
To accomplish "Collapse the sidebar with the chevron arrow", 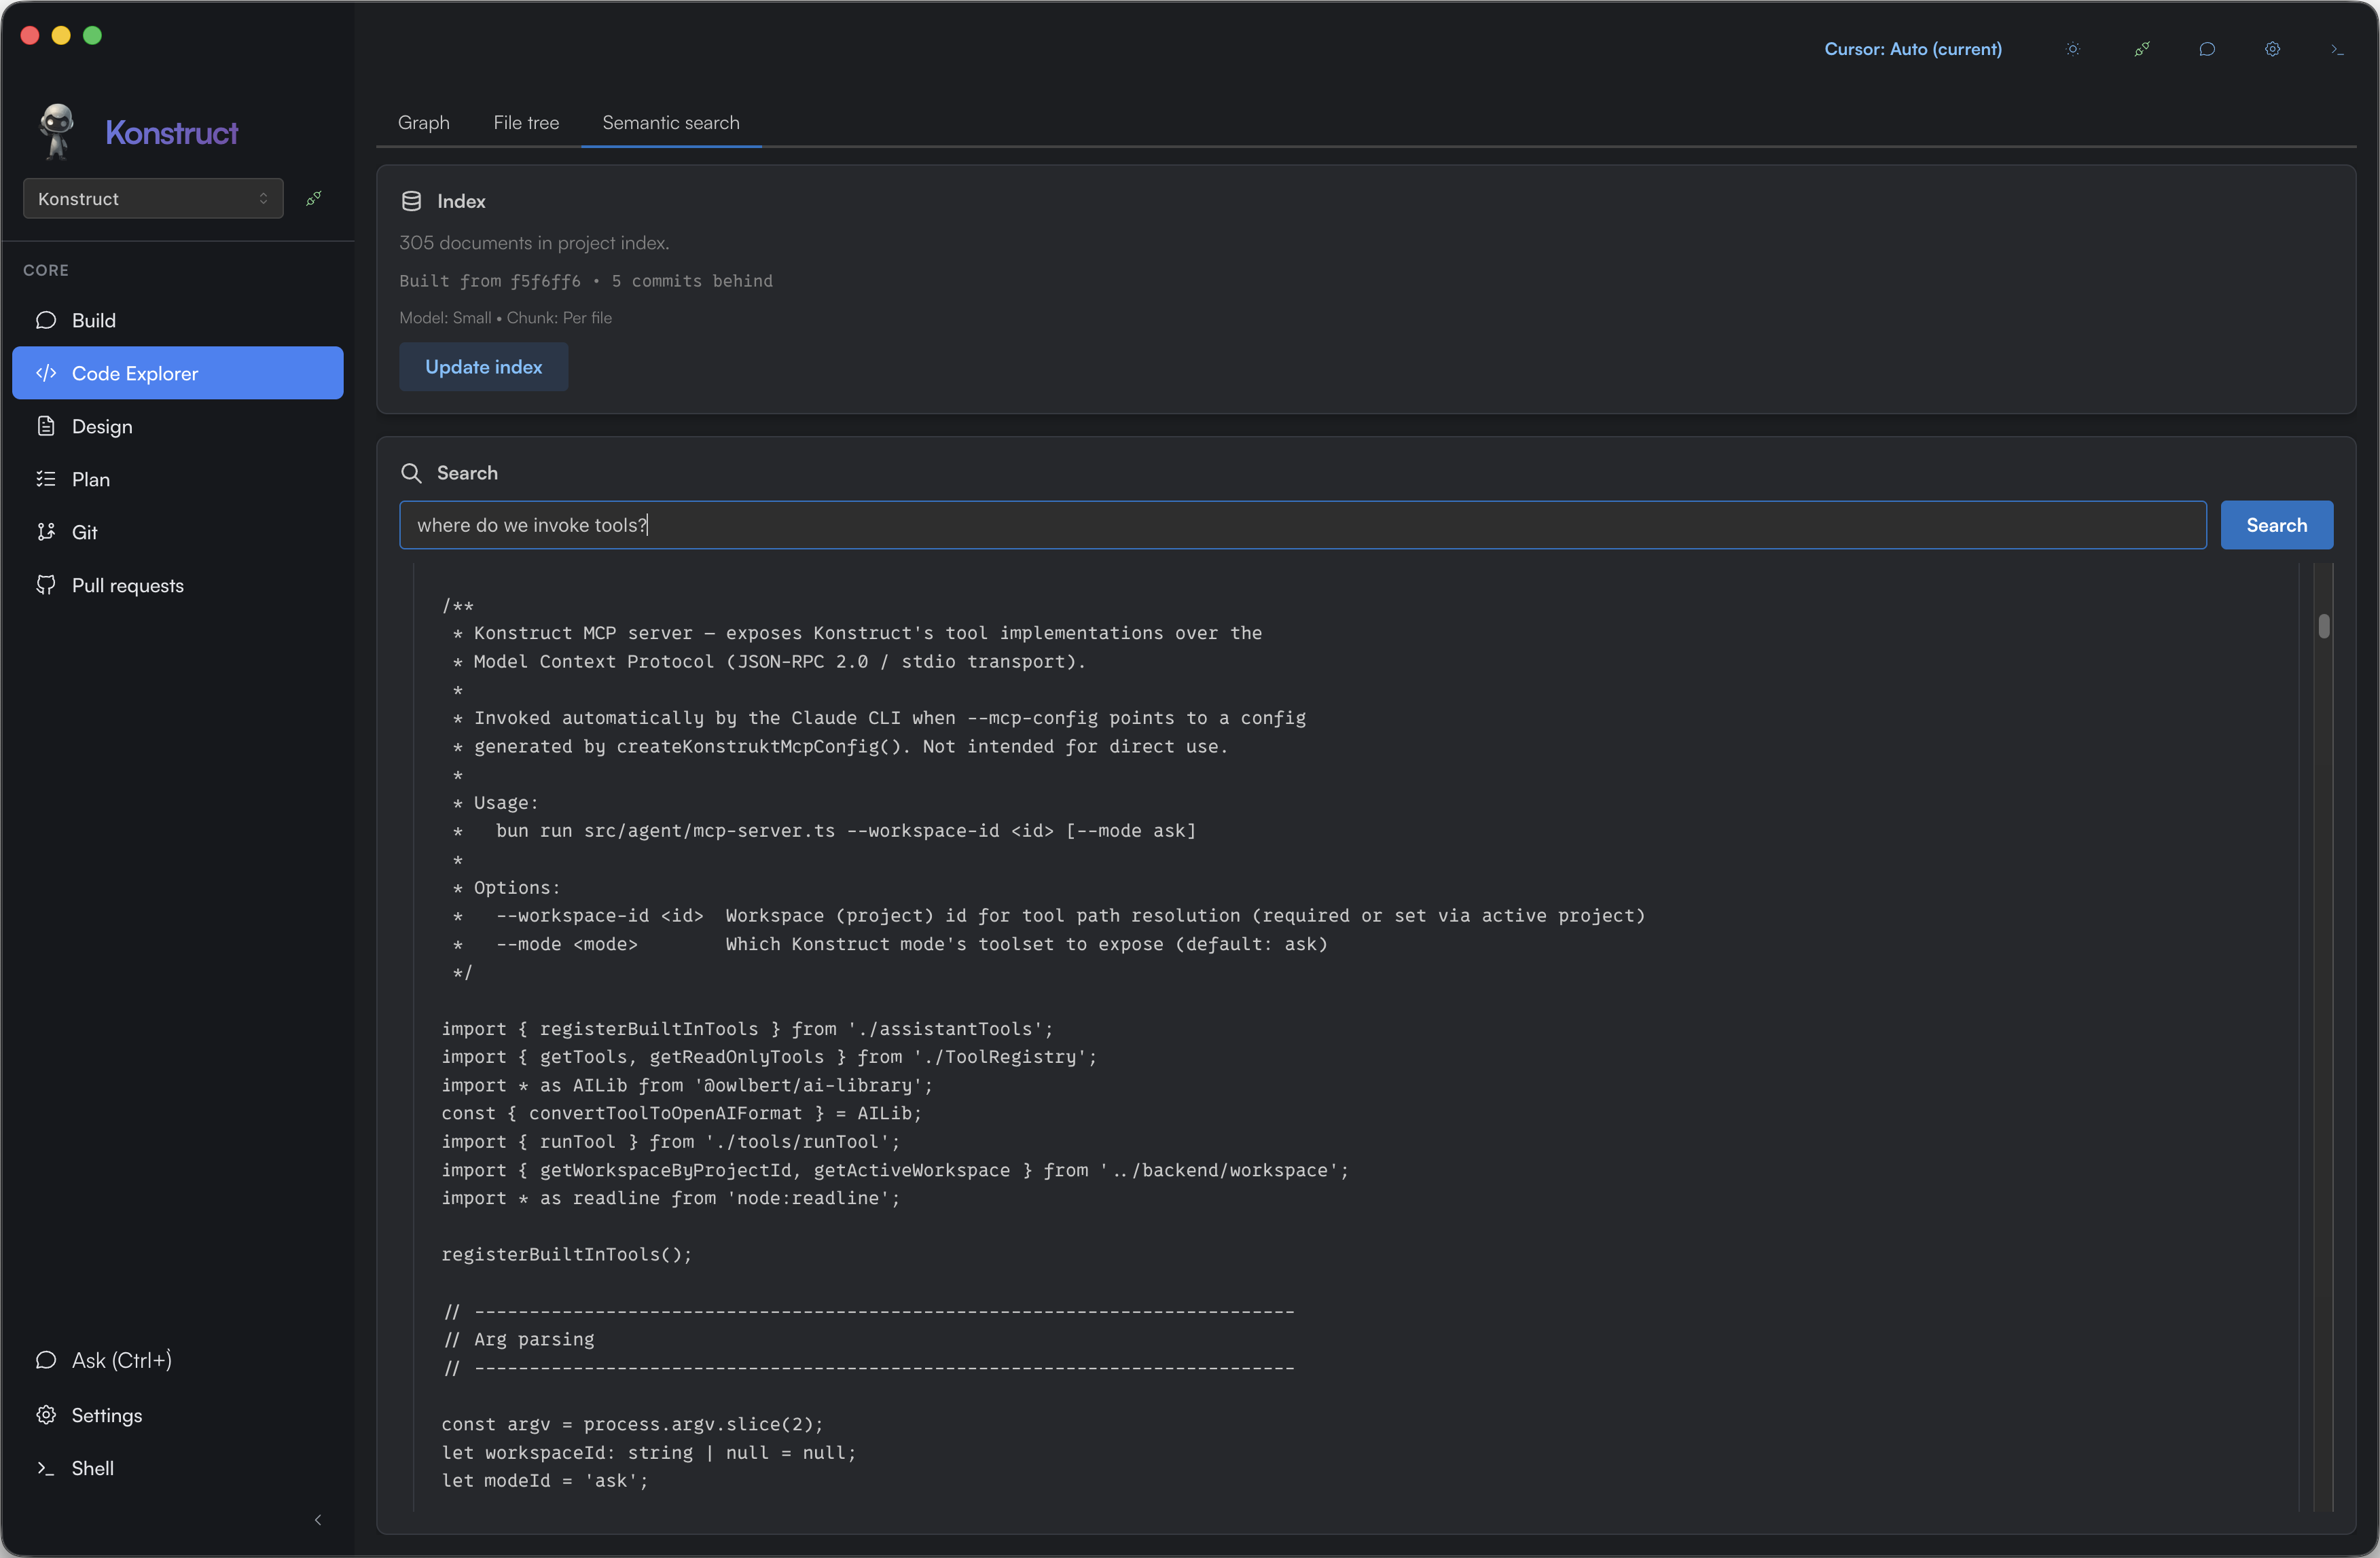I will [318, 1520].
